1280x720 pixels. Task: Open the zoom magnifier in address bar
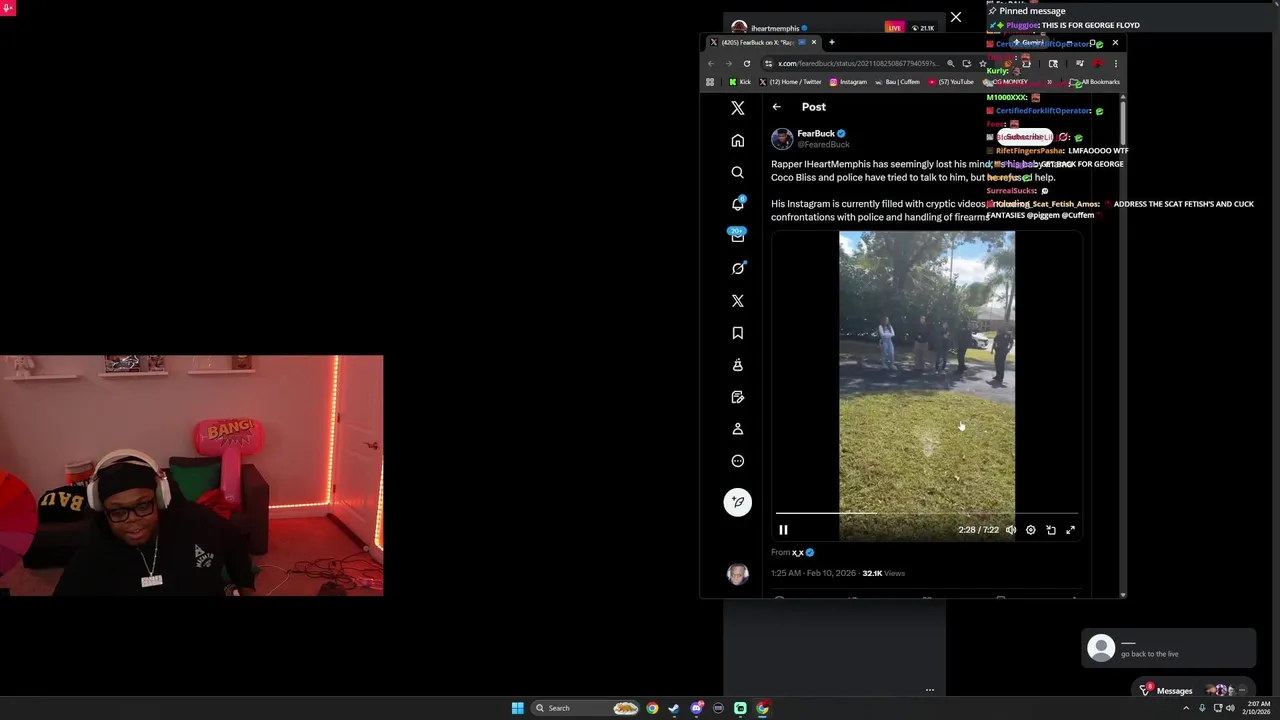[x=951, y=63]
